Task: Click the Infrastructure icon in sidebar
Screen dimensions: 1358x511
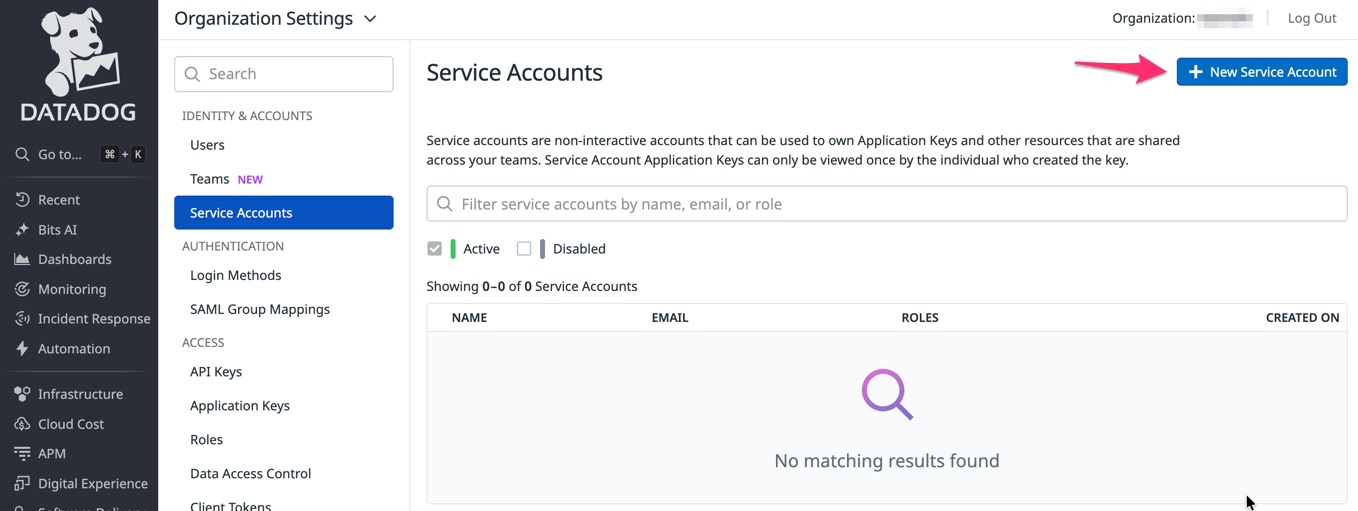Action: point(22,394)
